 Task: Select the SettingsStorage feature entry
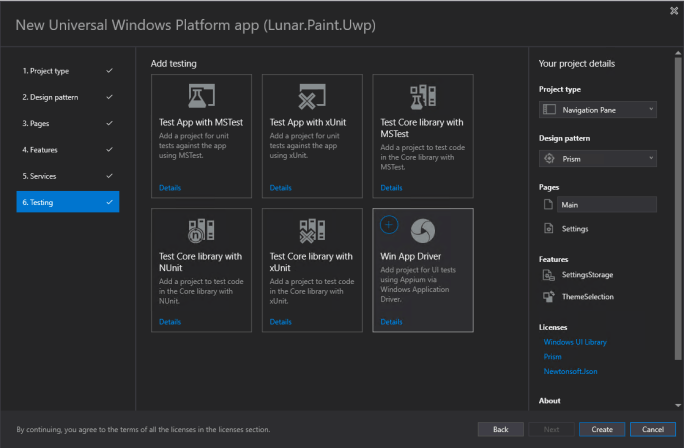587,275
